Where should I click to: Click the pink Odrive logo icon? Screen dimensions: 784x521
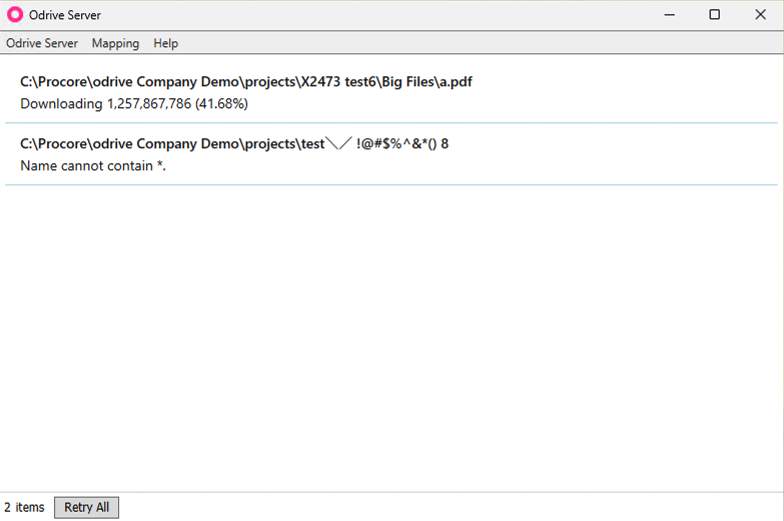point(15,15)
